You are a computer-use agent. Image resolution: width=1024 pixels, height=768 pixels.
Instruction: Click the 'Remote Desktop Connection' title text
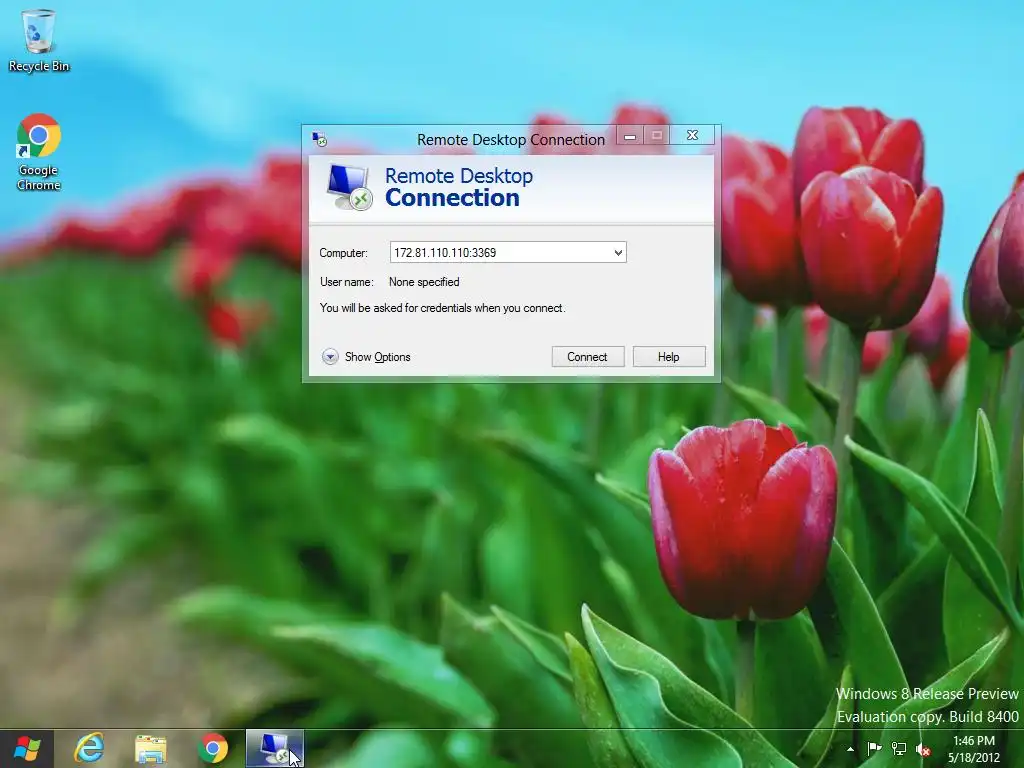click(x=511, y=140)
